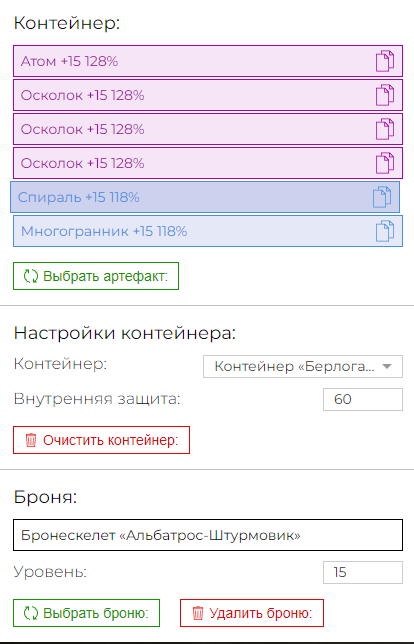Select the Атом +15 128% row
This screenshot has height=644, width=414.
(x=208, y=61)
